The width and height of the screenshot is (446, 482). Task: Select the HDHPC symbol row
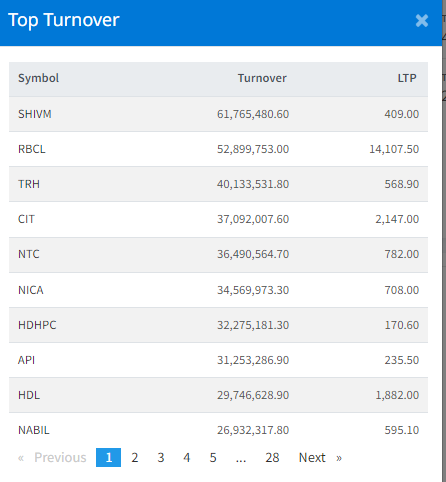[x=218, y=325]
